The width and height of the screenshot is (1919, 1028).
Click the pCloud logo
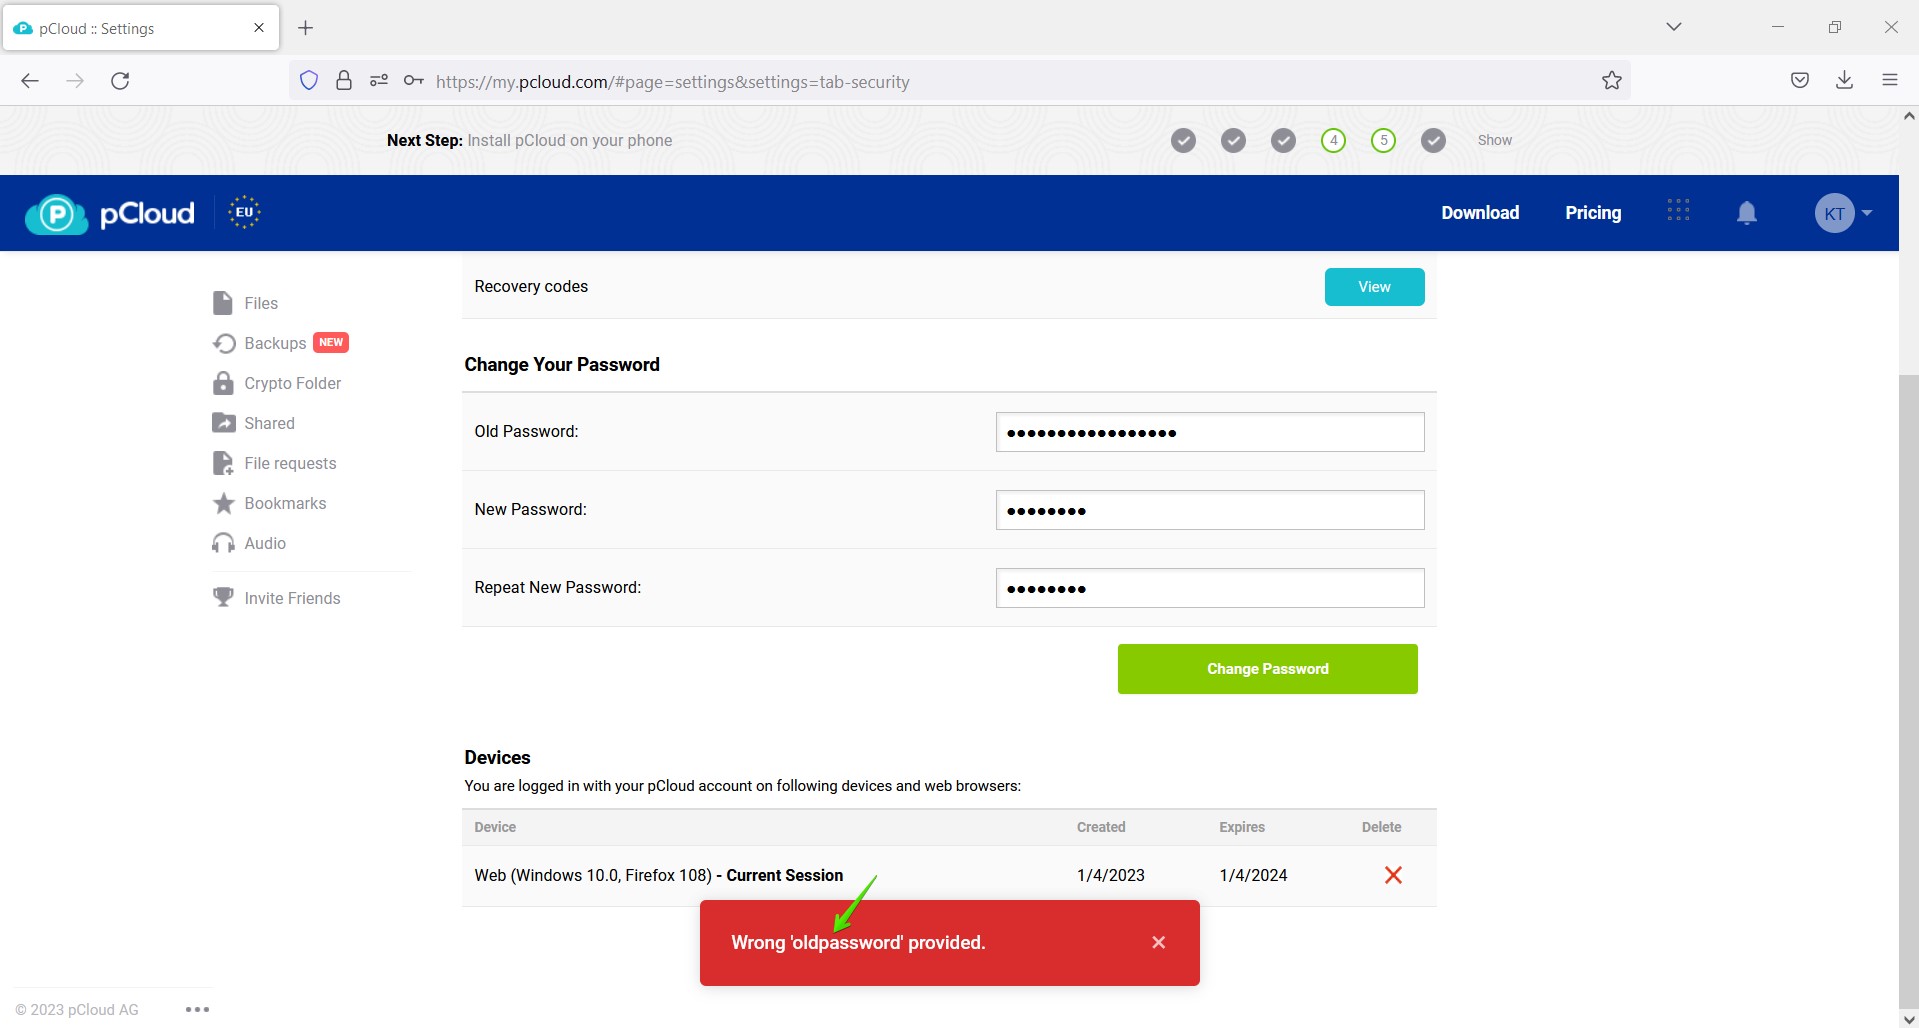click(x=110, y=213)
